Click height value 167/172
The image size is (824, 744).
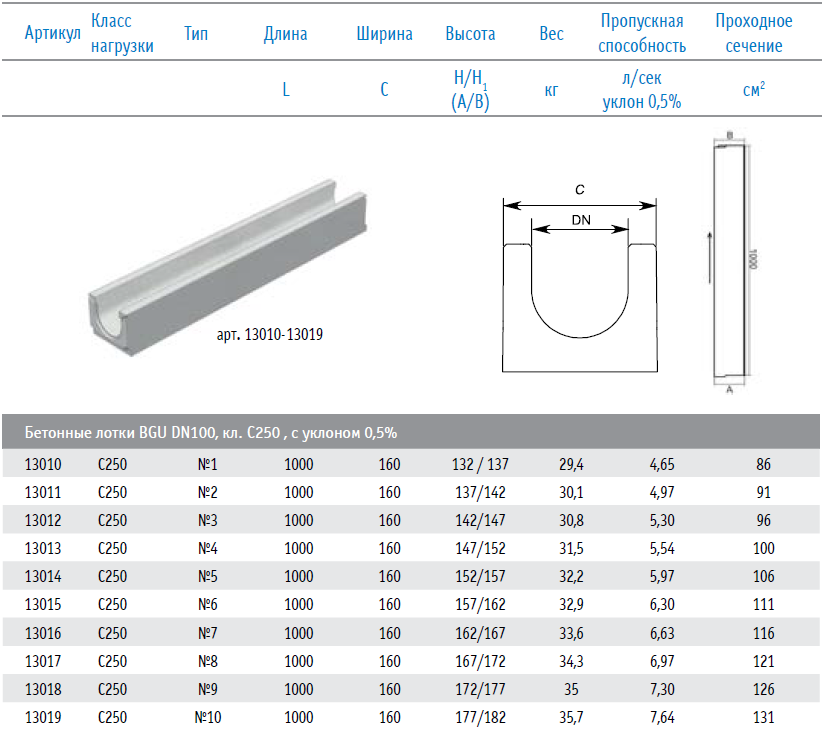(480, 661)
